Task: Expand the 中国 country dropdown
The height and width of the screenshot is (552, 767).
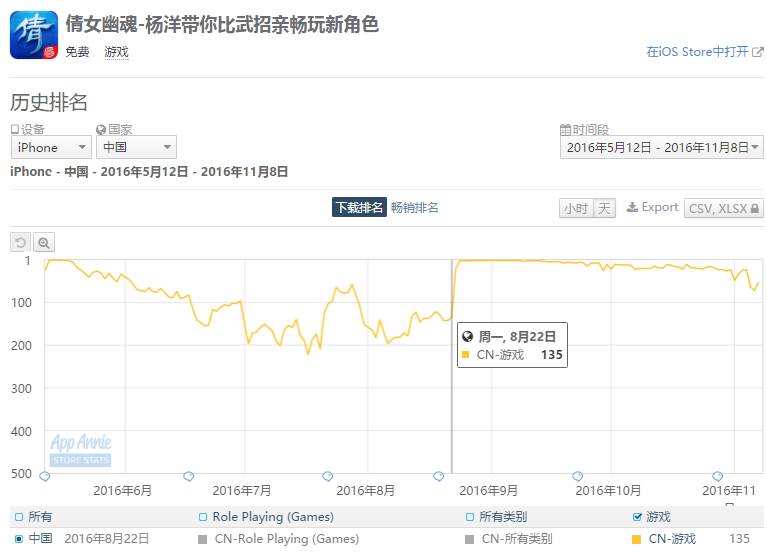Action: [138, 147]
